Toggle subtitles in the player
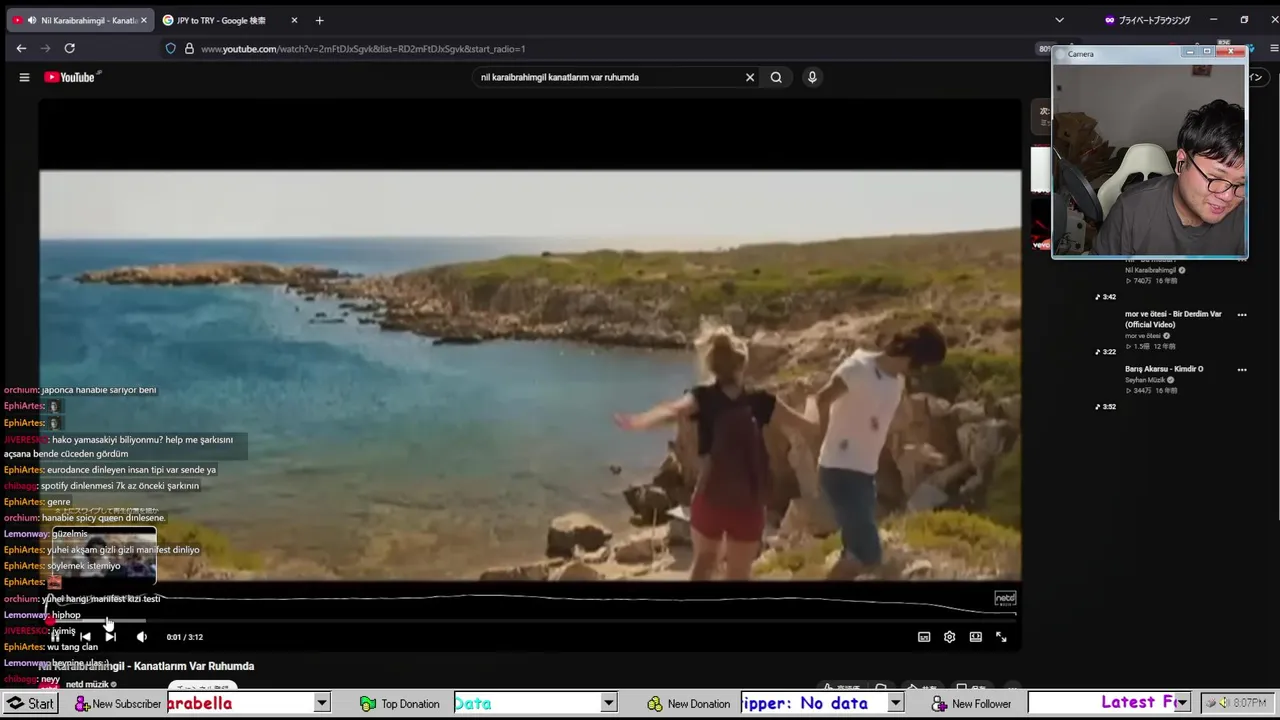 point(924,637)
